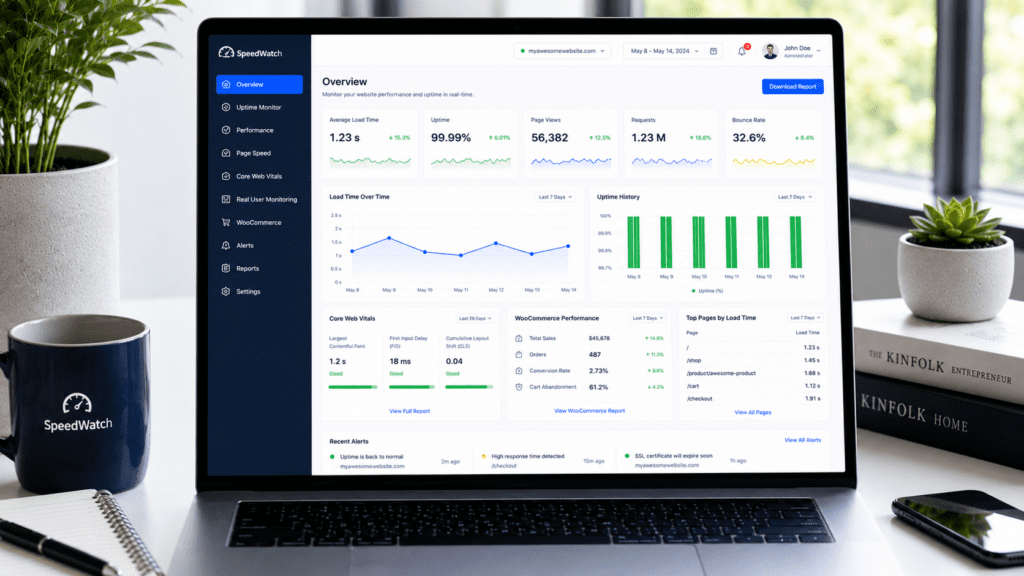
Task: Click the Performance gauge icon in sidebar
Action: 226,130
